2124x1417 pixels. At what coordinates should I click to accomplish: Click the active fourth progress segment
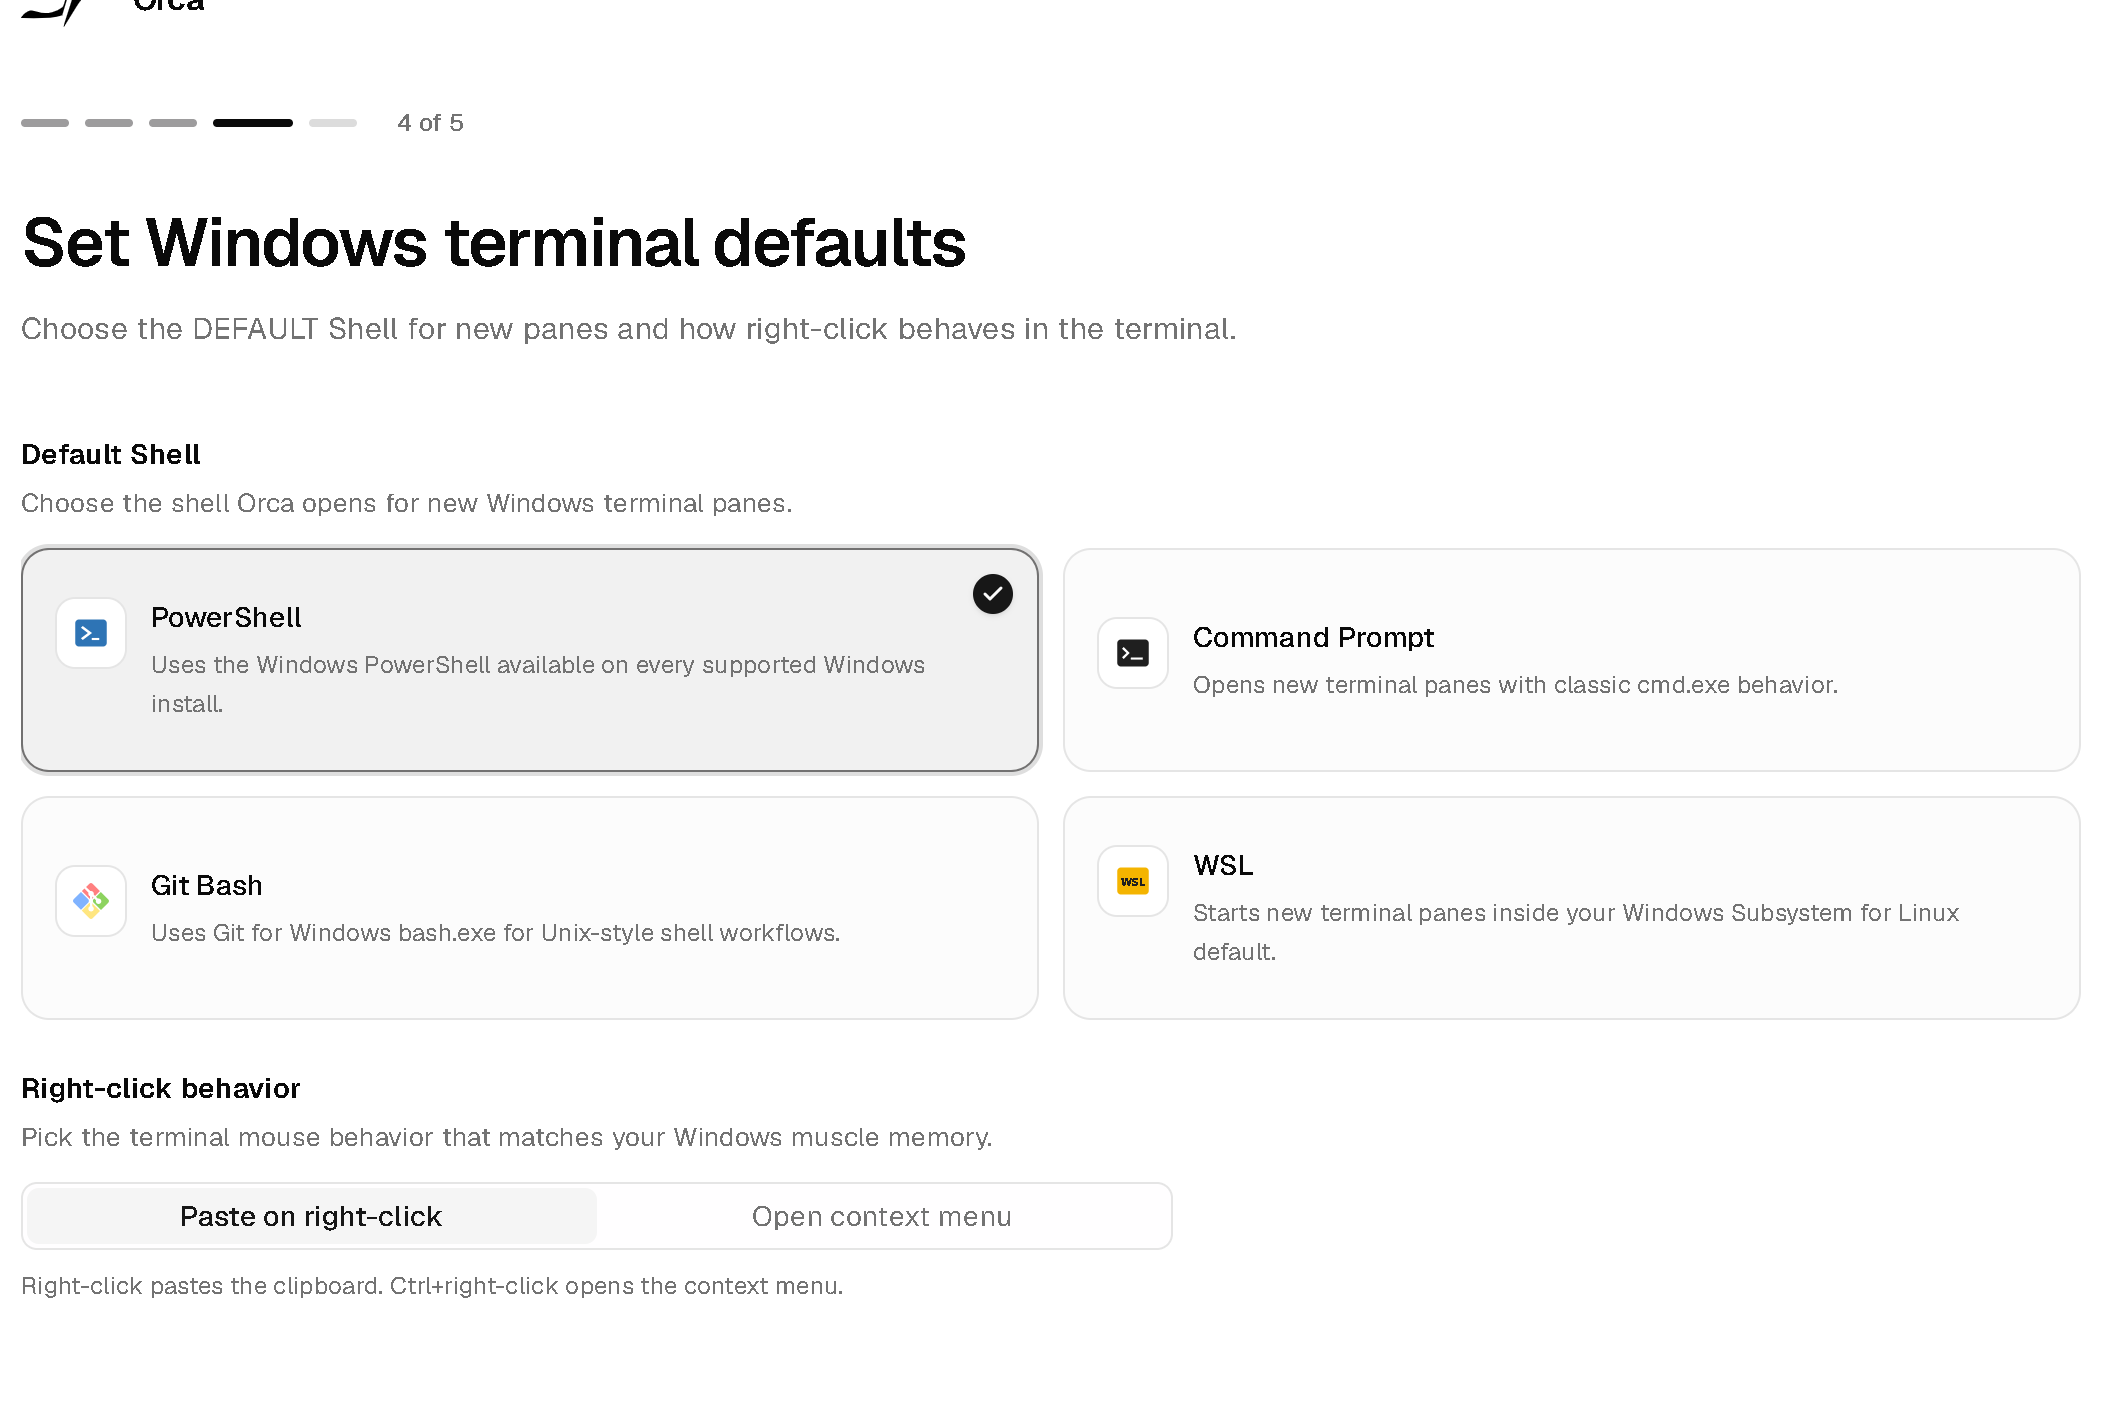(253, 123)
